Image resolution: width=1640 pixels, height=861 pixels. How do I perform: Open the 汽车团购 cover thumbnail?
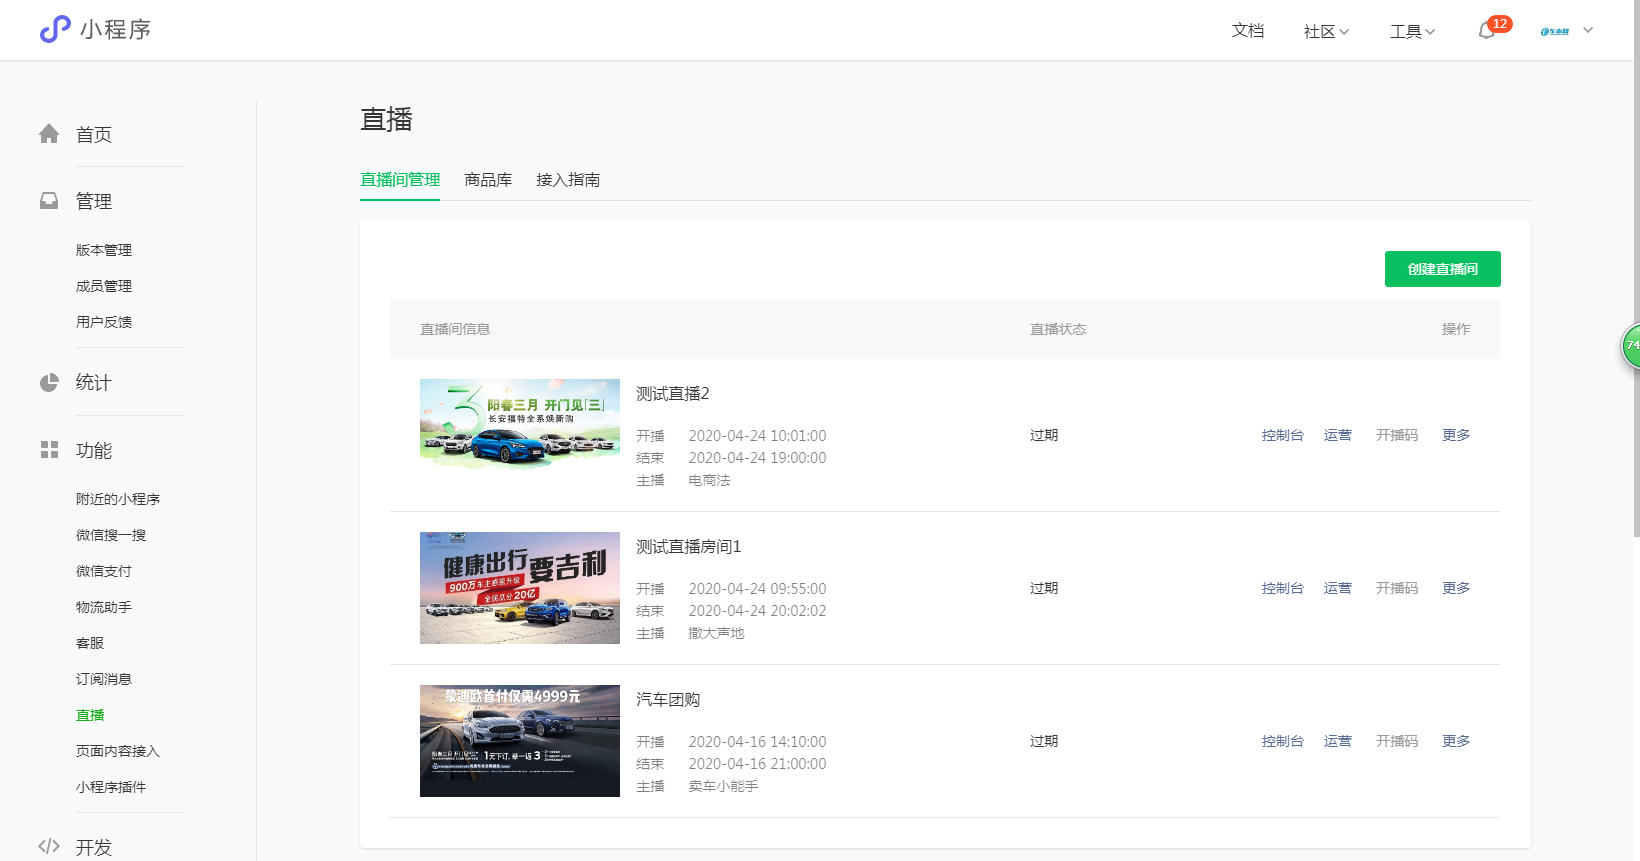(x=520, y=741)
